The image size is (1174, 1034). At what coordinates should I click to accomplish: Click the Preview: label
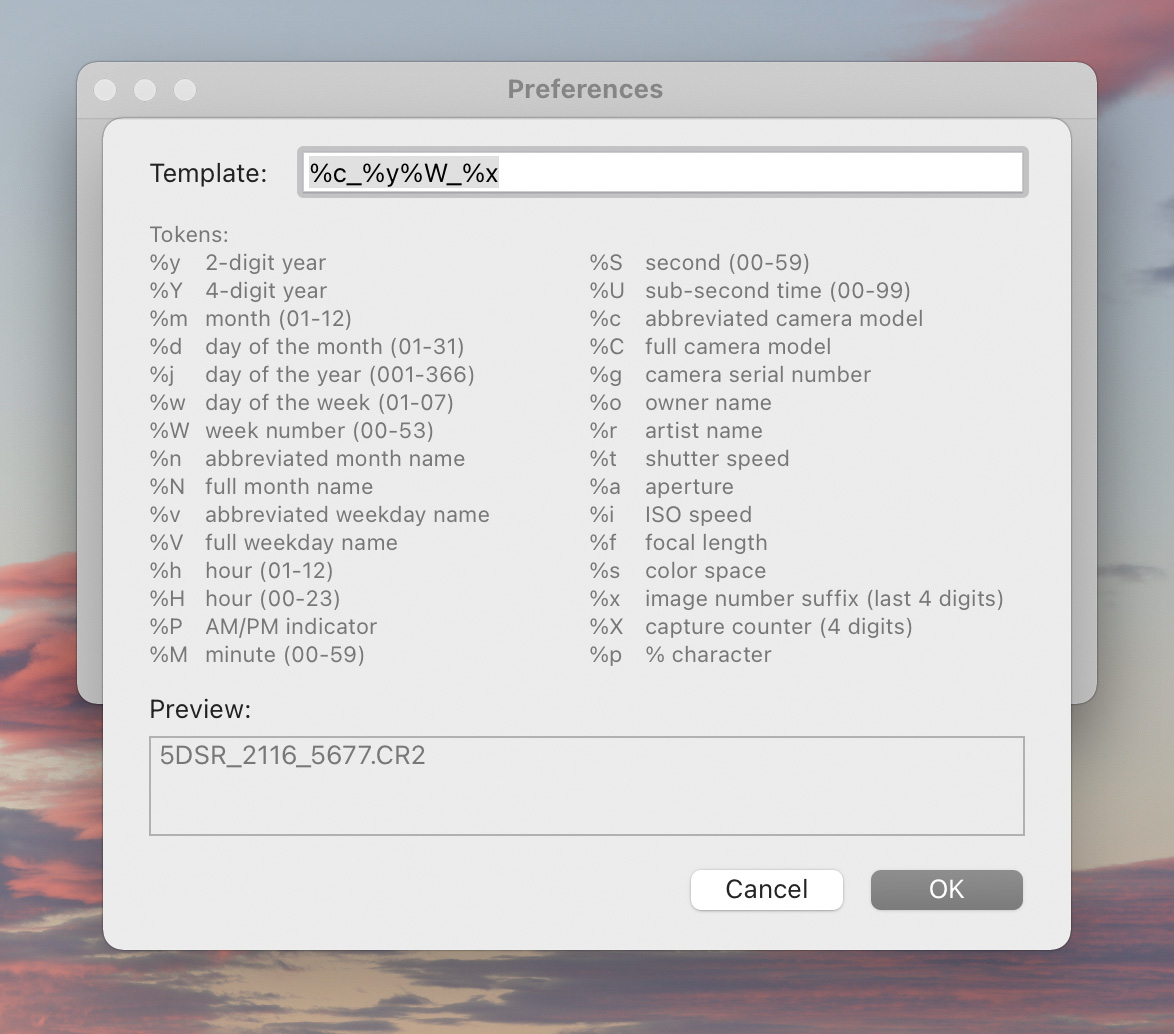pos(200,709)
